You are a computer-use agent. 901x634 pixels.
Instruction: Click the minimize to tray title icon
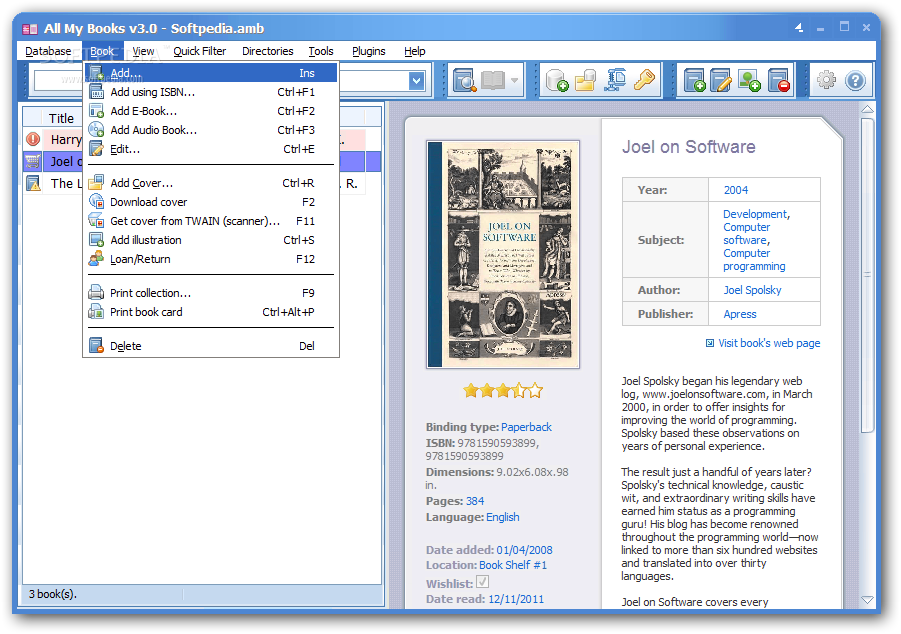(x=799, y=27)
